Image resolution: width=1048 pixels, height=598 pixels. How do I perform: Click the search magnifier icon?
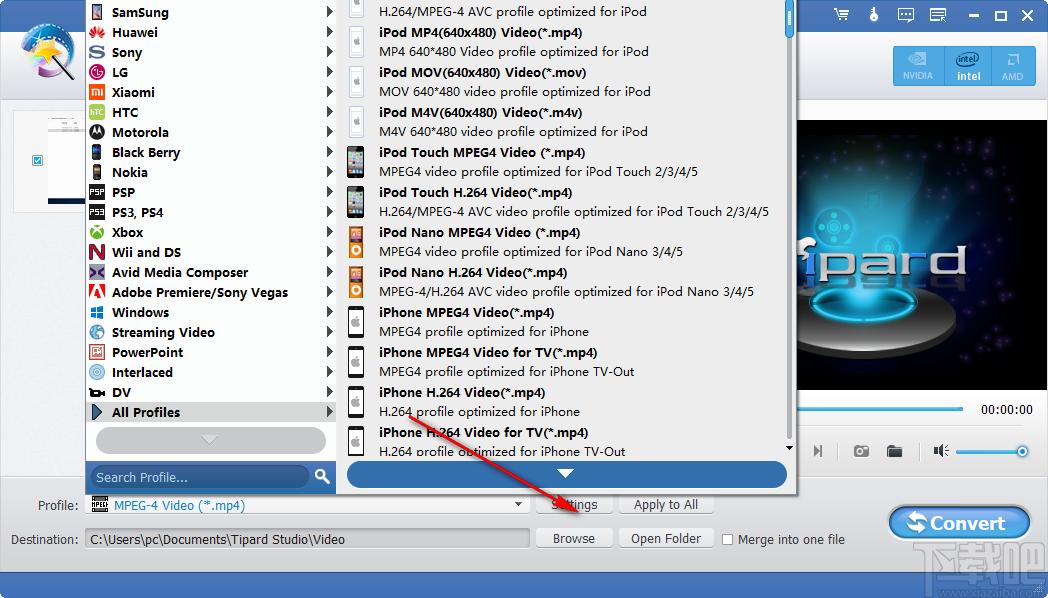coord(322,476)
